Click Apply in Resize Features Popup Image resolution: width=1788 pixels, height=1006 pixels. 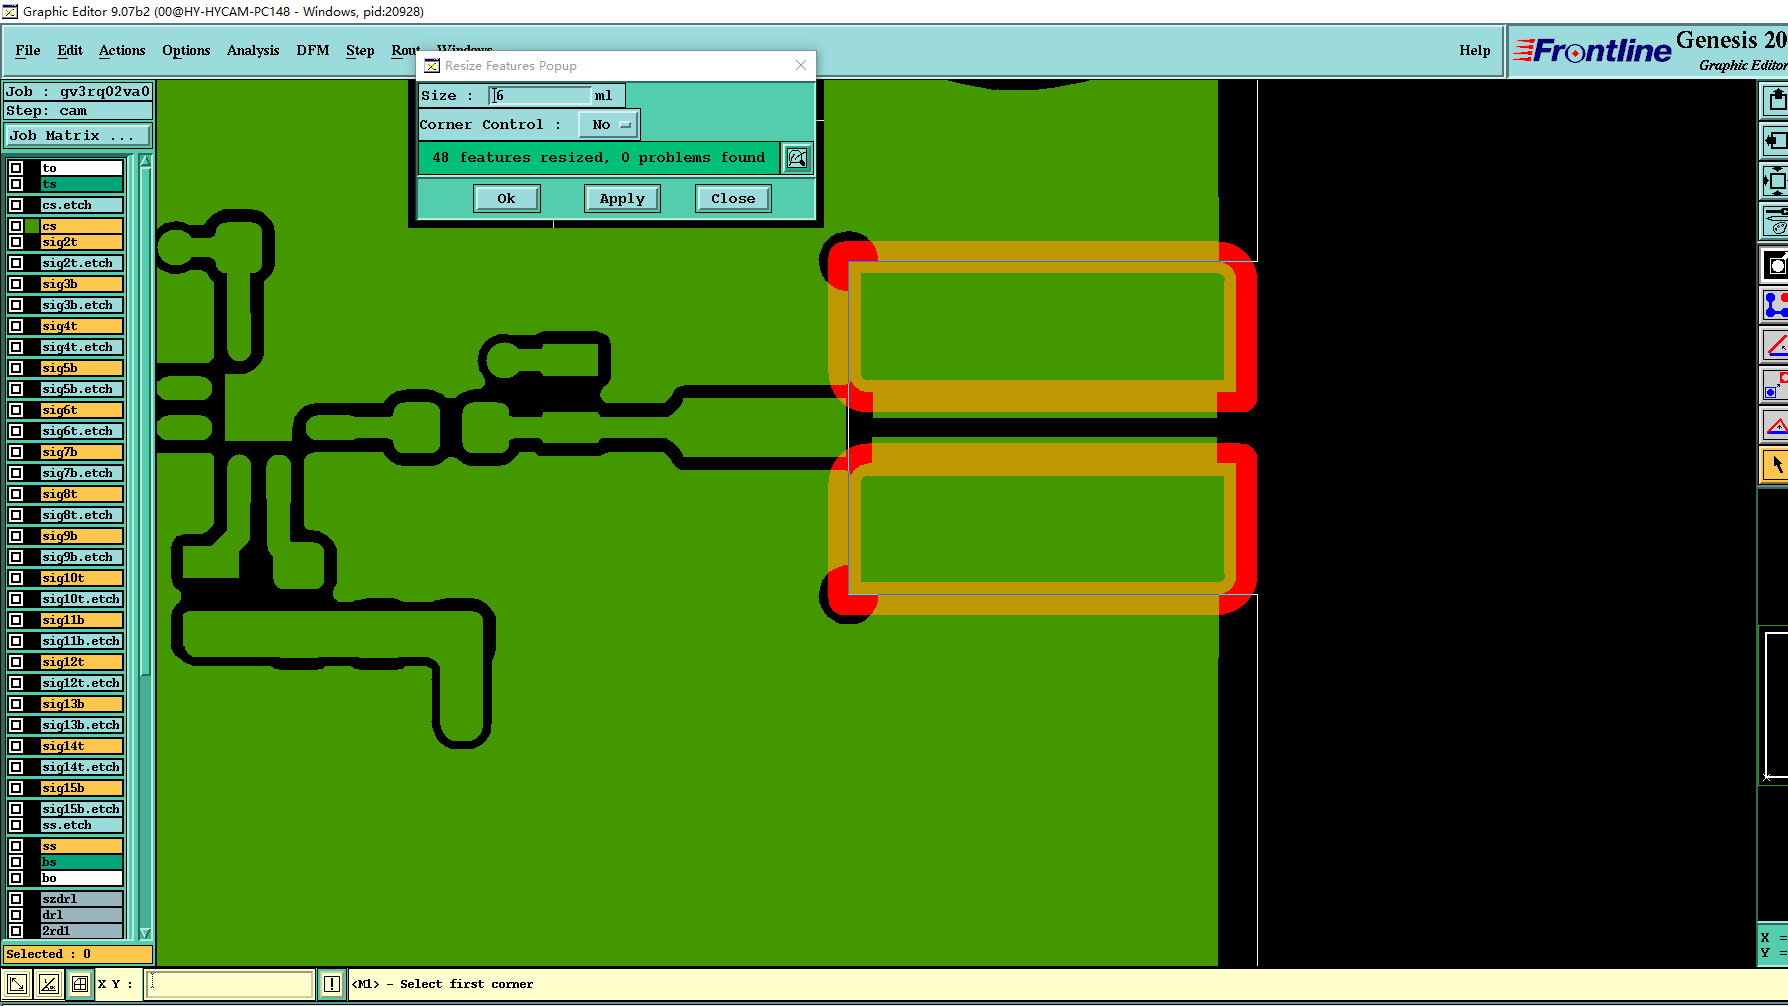pyautogui.click(x=622, y=199)
